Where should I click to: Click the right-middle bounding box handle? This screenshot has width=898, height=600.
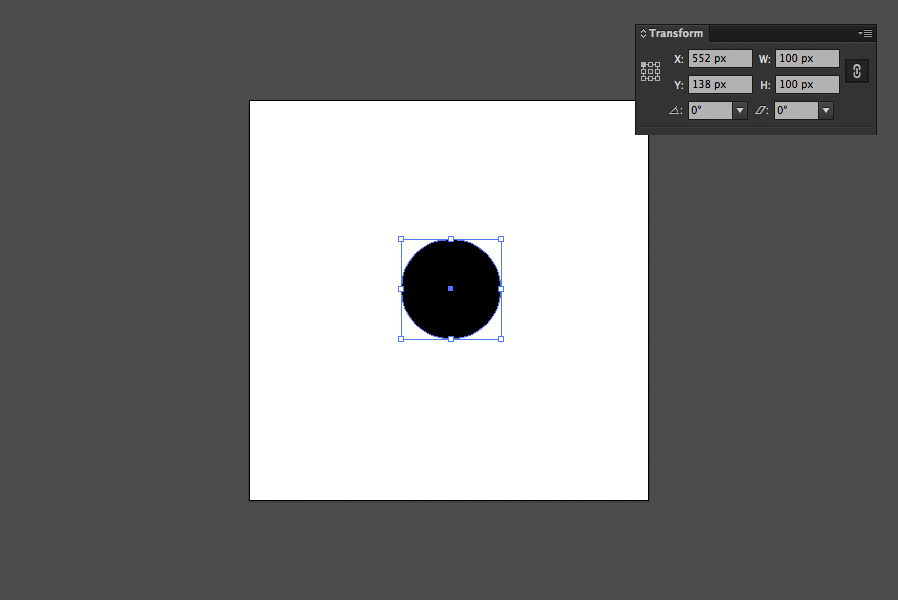pyautogui.click(x=501, y=289)
